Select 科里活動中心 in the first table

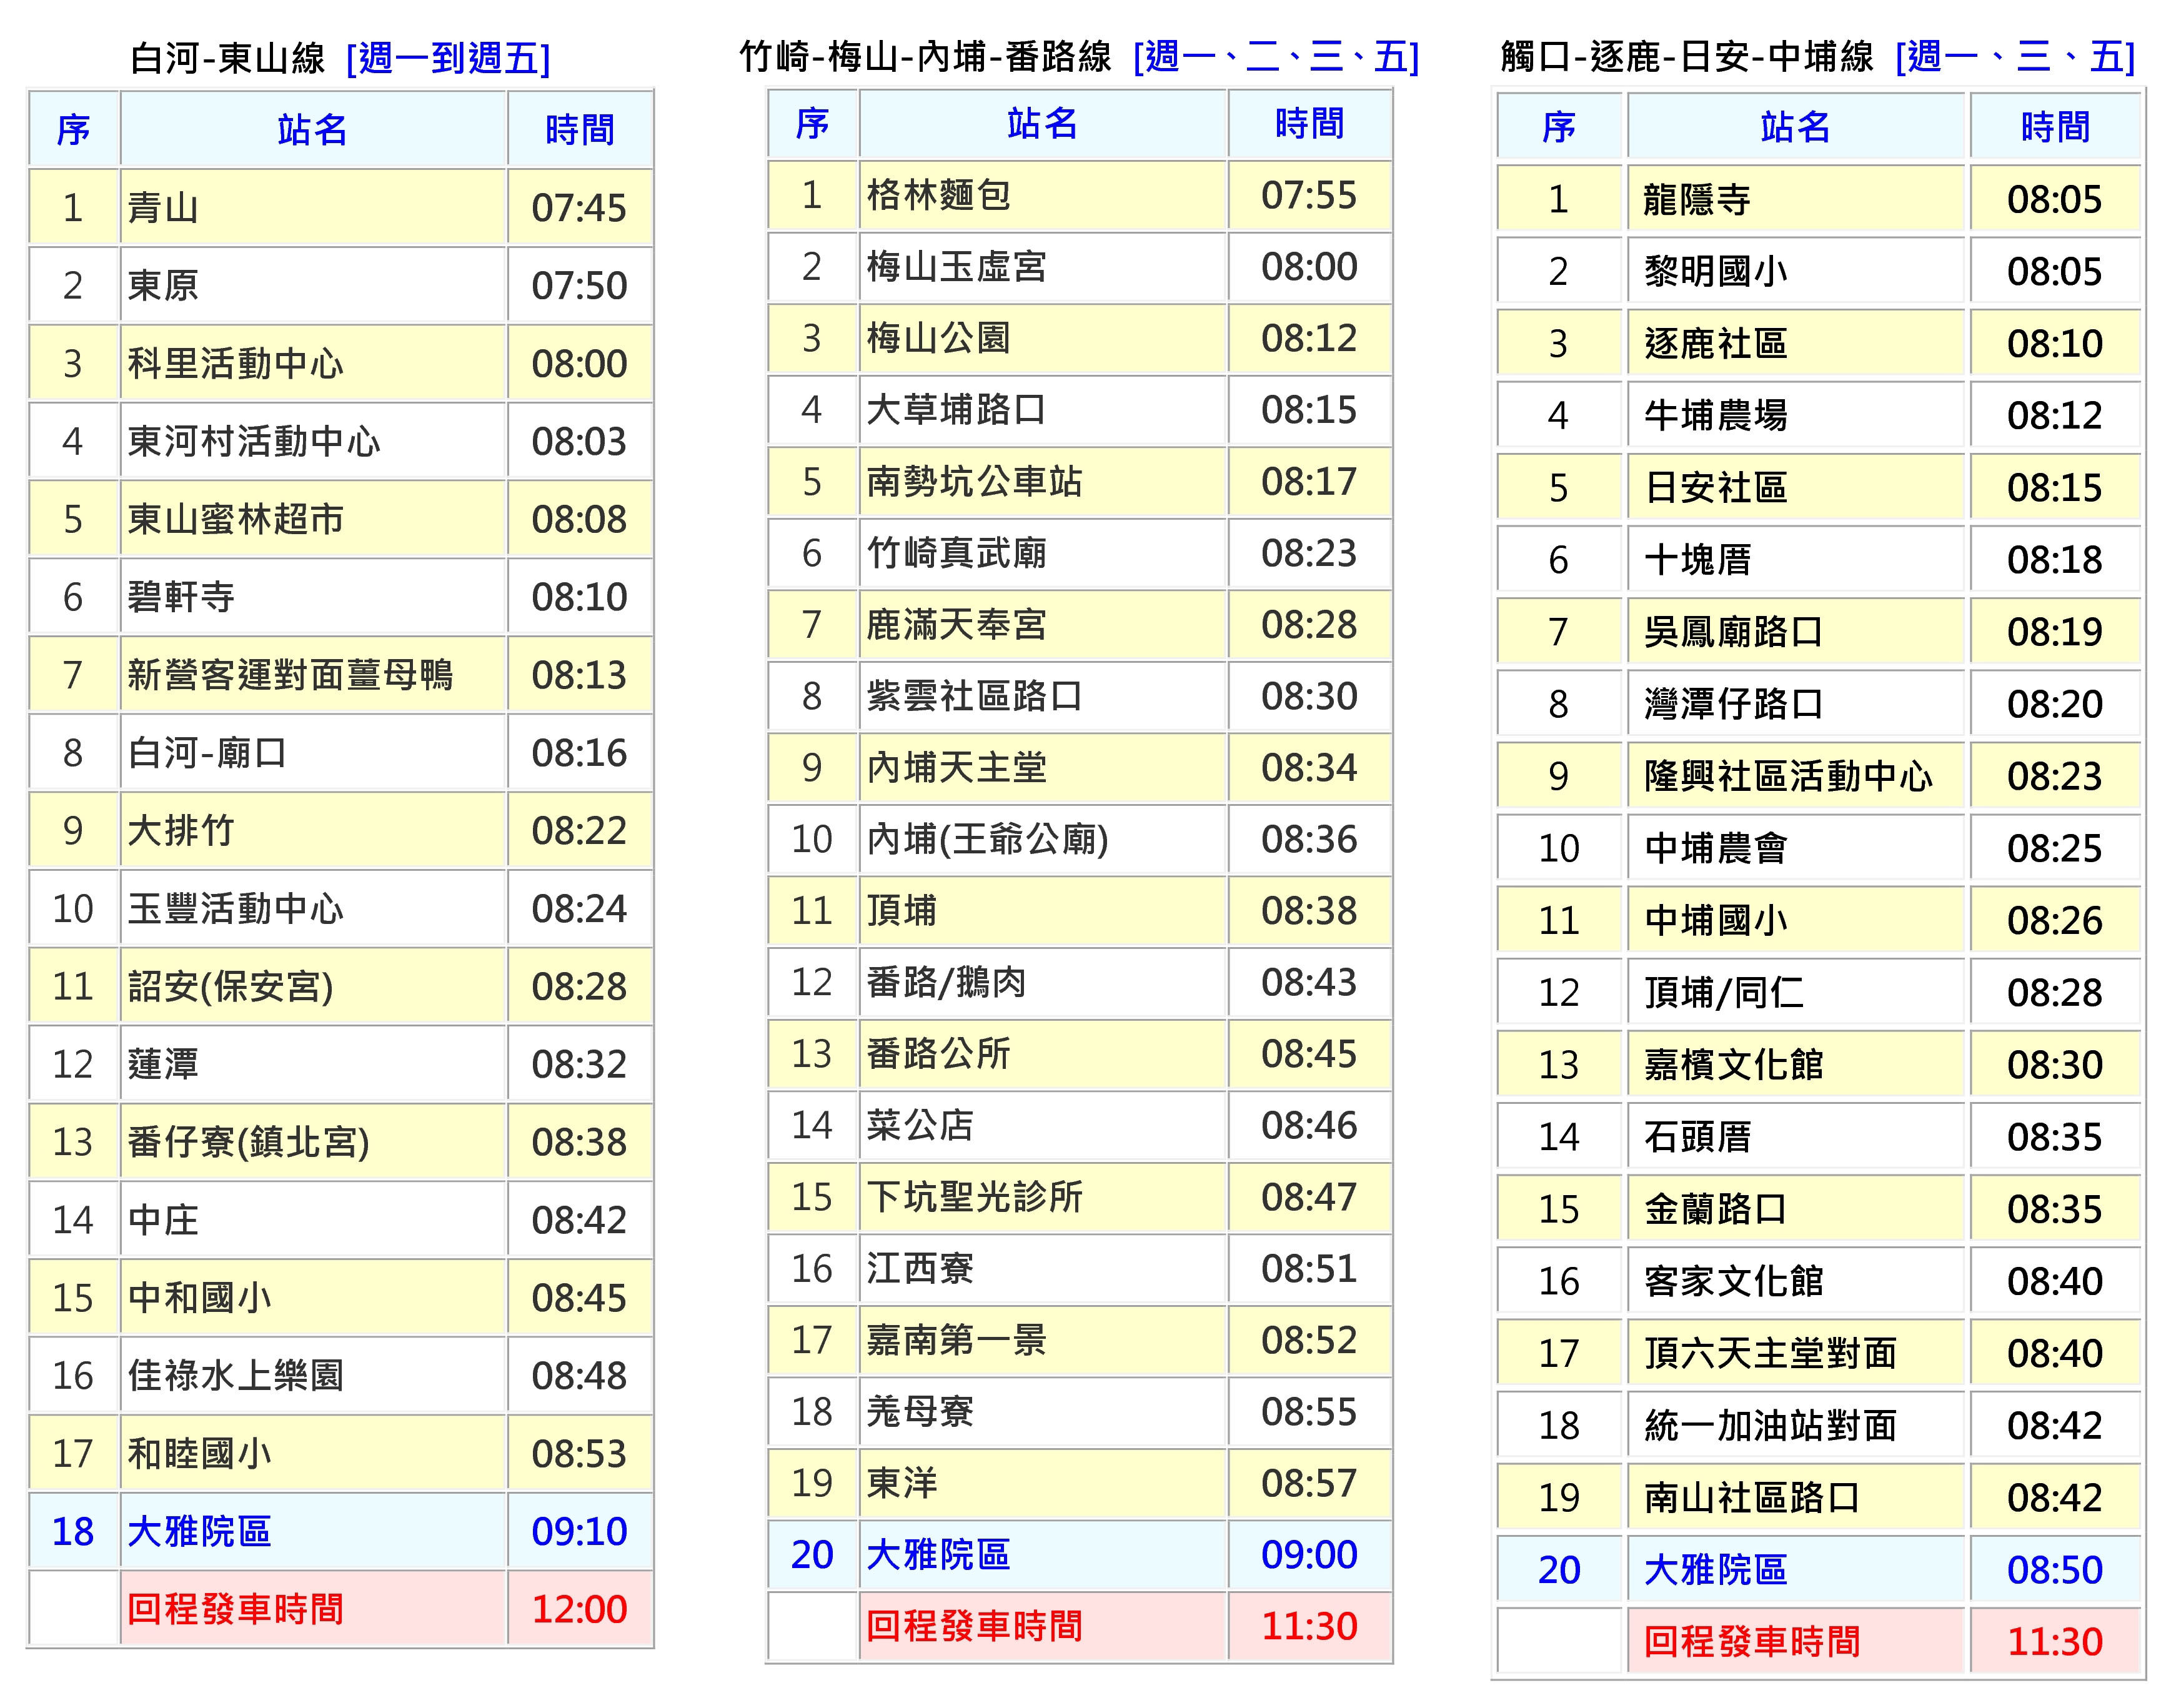click(x=235, y=364)
